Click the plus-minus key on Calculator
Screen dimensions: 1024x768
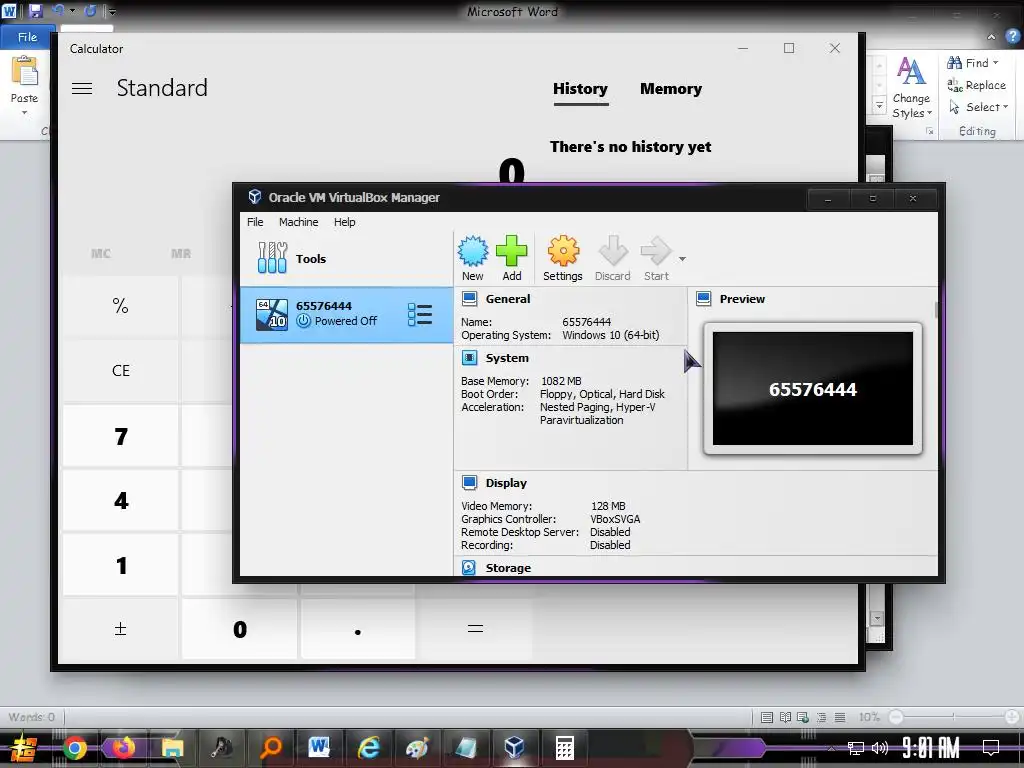(x=121, y=630)
